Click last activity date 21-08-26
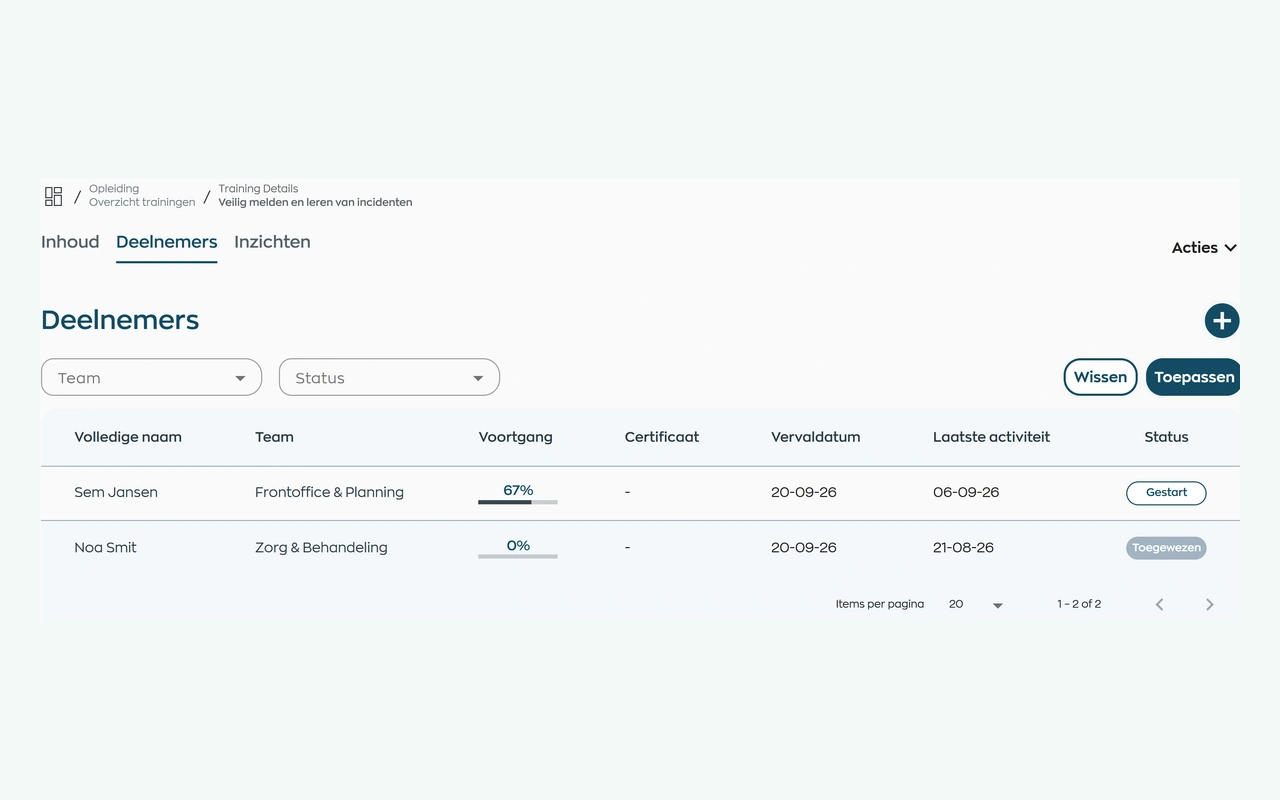The image size is (1280, 800). point(965,548)
